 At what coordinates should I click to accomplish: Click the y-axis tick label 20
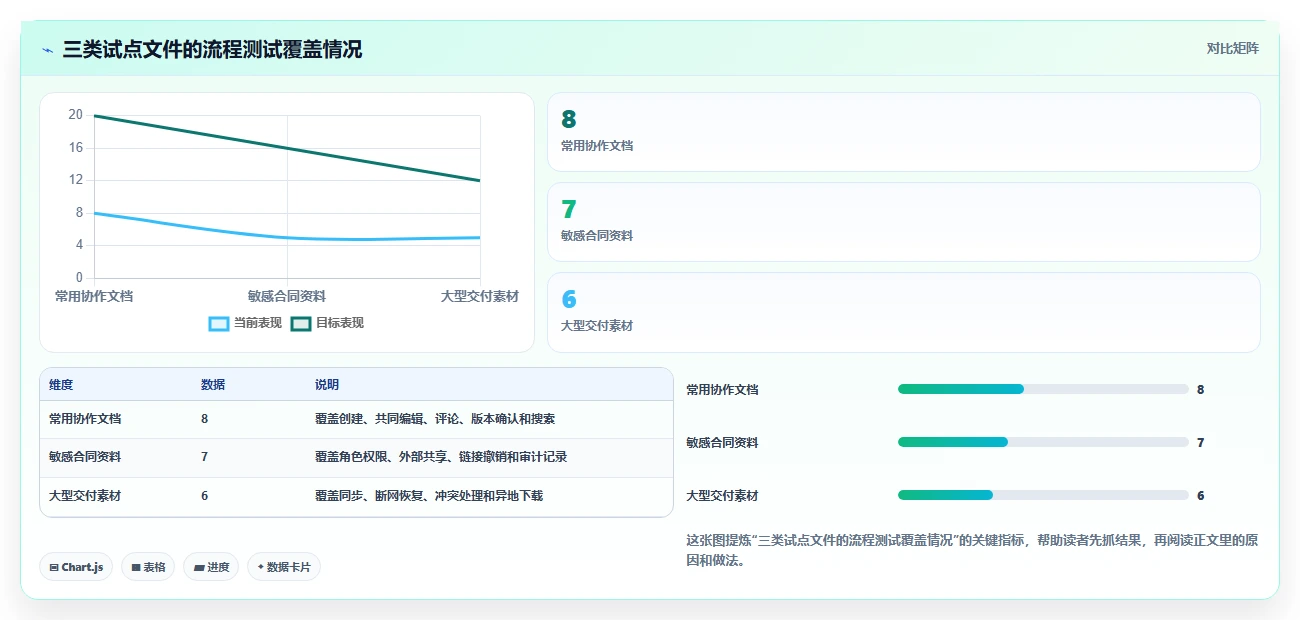pos(76,115)
